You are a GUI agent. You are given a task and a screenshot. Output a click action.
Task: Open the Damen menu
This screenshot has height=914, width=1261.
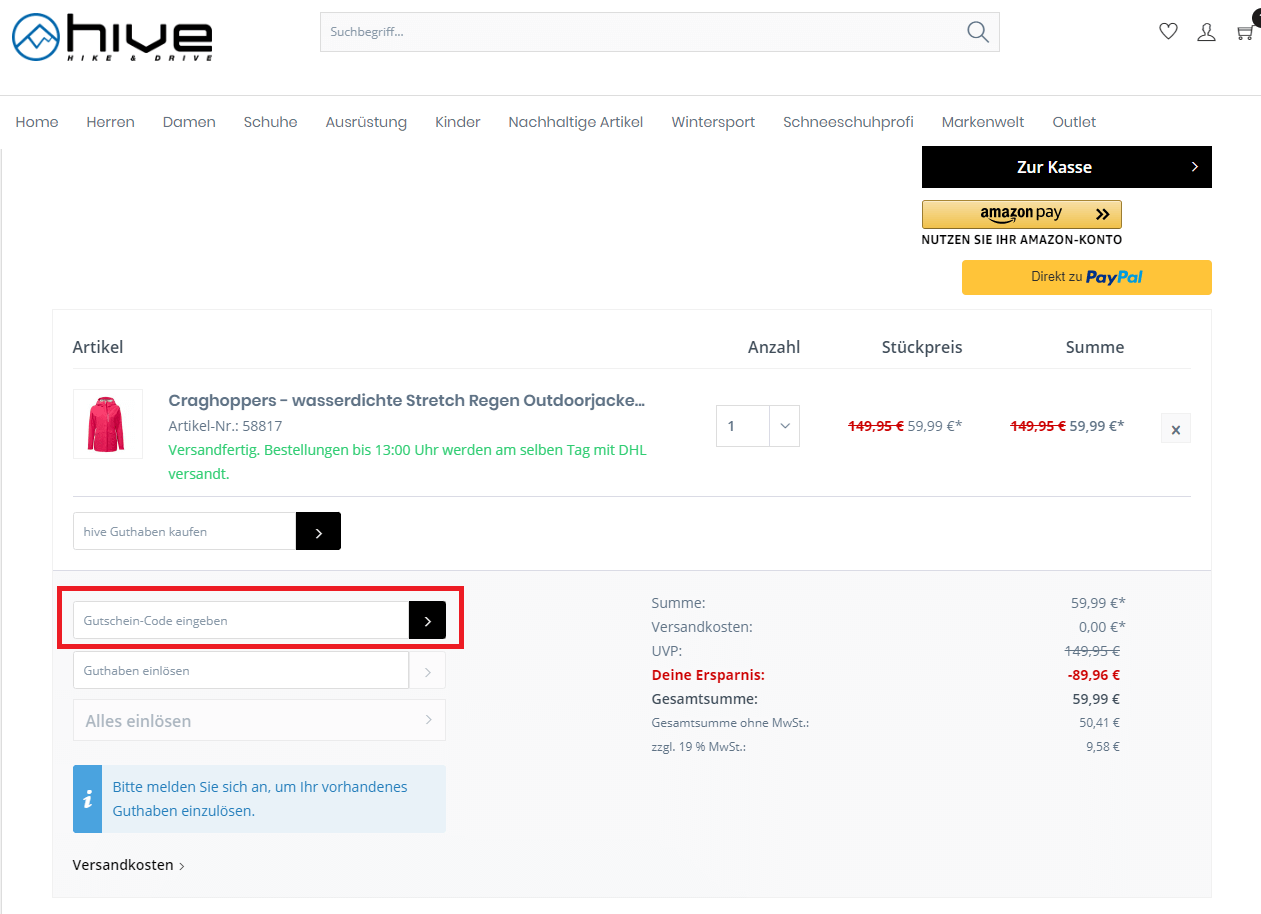tap(189, 122)
